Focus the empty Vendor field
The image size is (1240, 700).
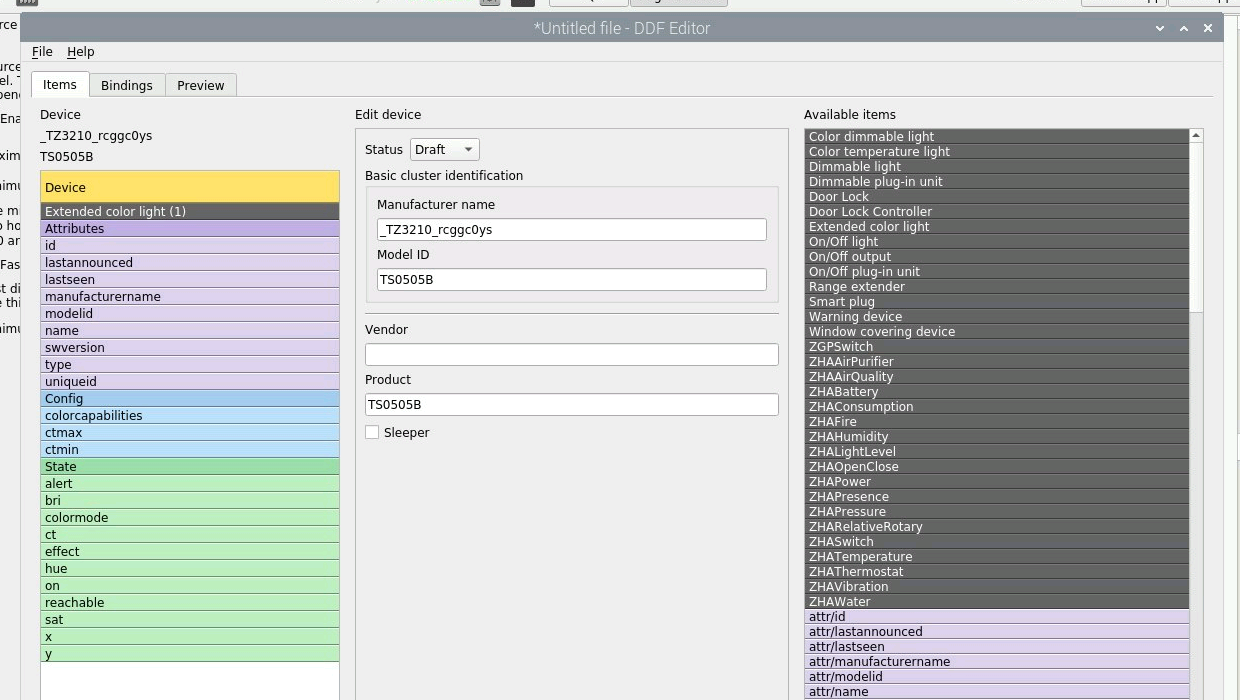click(572, 355)
